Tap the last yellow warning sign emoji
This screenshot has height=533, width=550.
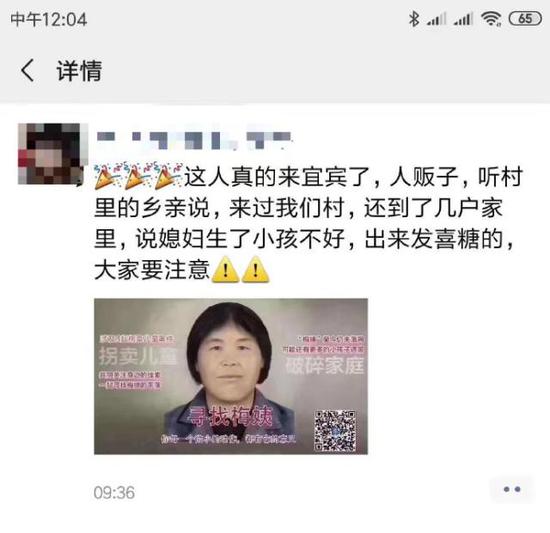(x=256, y=270)
